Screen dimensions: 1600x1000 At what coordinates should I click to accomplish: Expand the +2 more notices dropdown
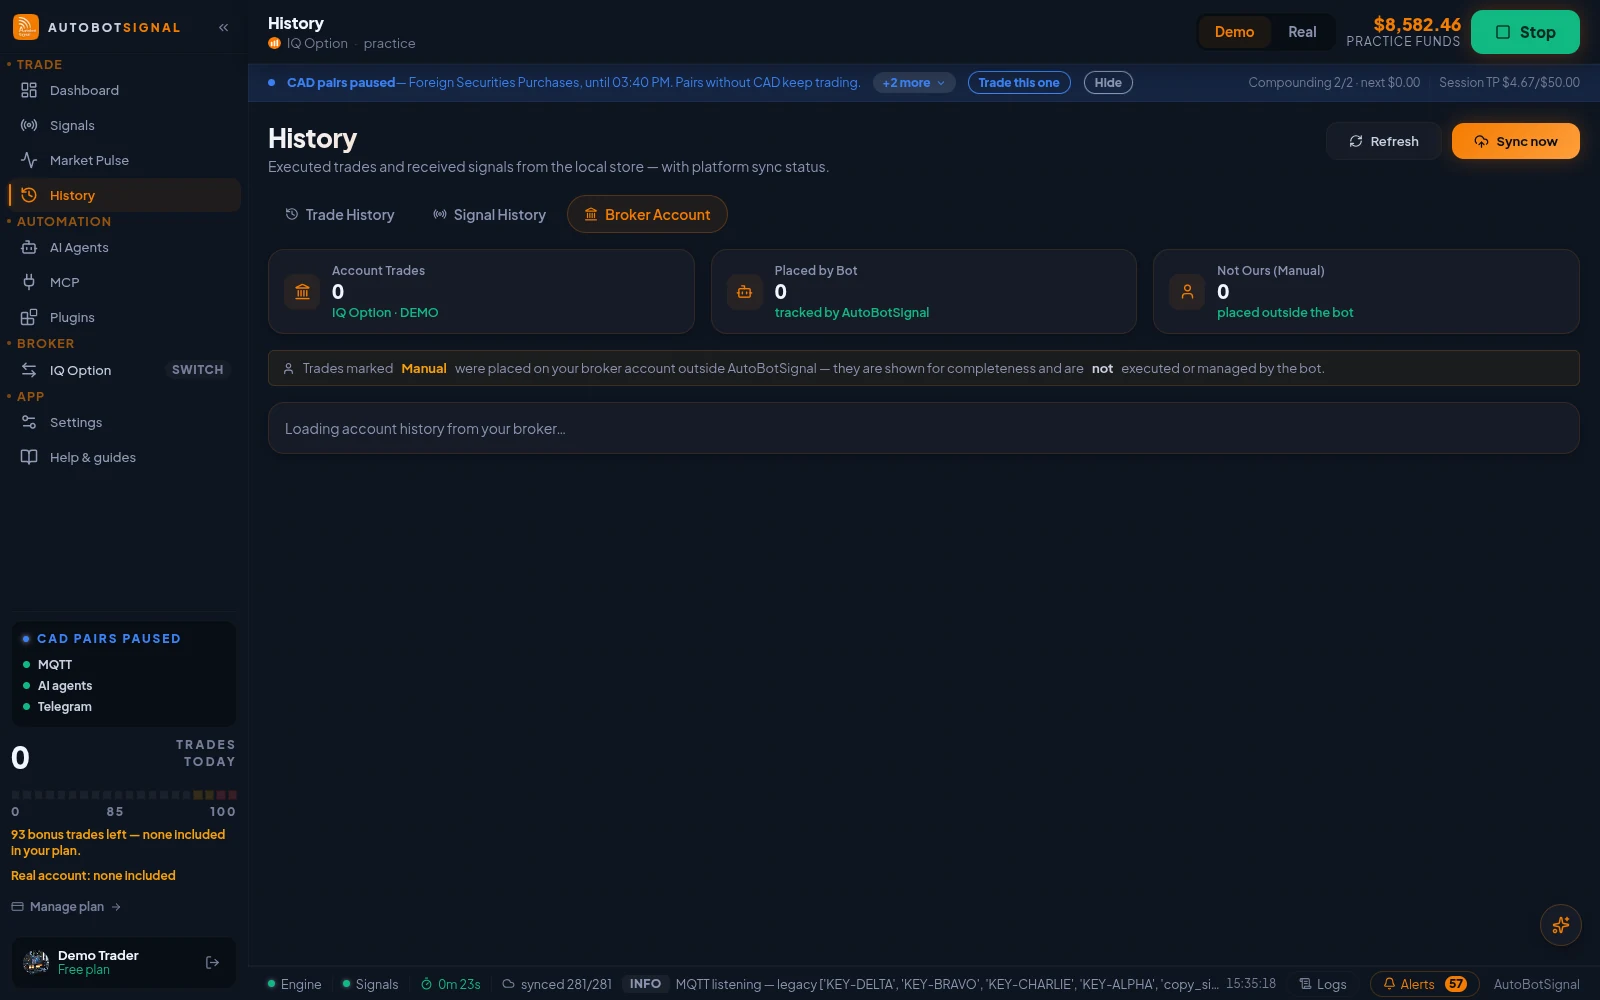coord(914,83)
